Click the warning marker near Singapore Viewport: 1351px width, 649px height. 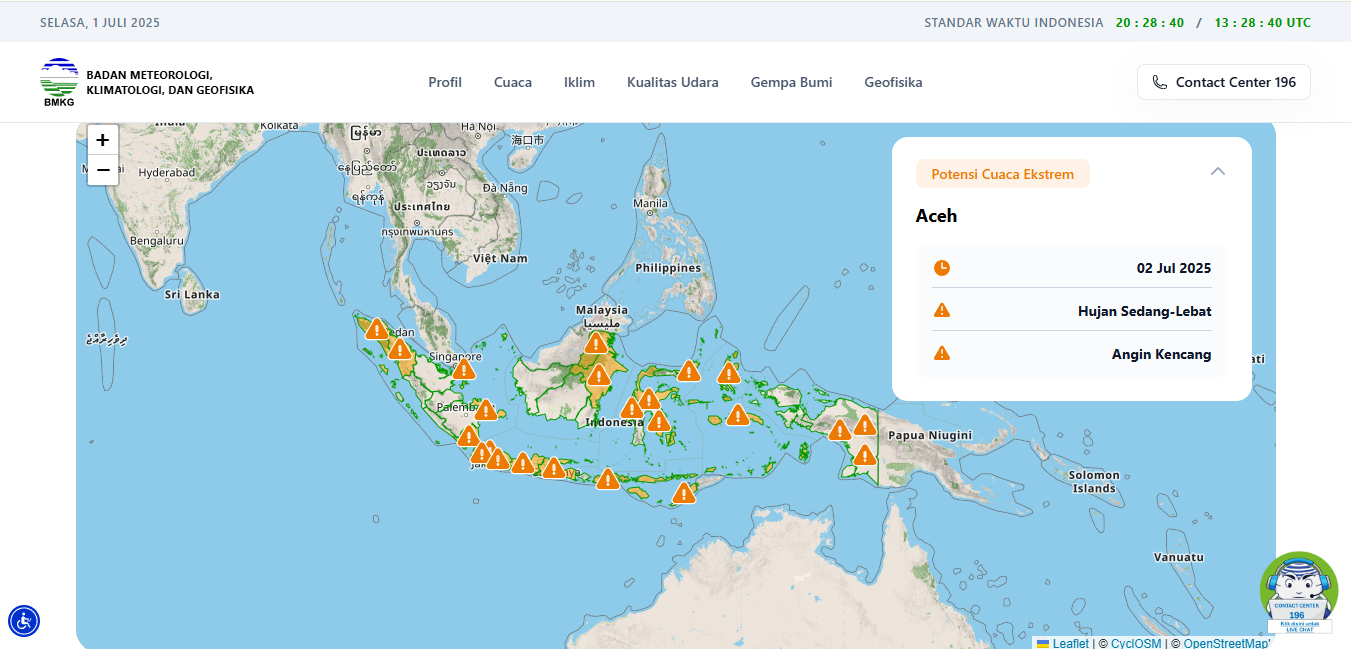[x=463, y=369]
